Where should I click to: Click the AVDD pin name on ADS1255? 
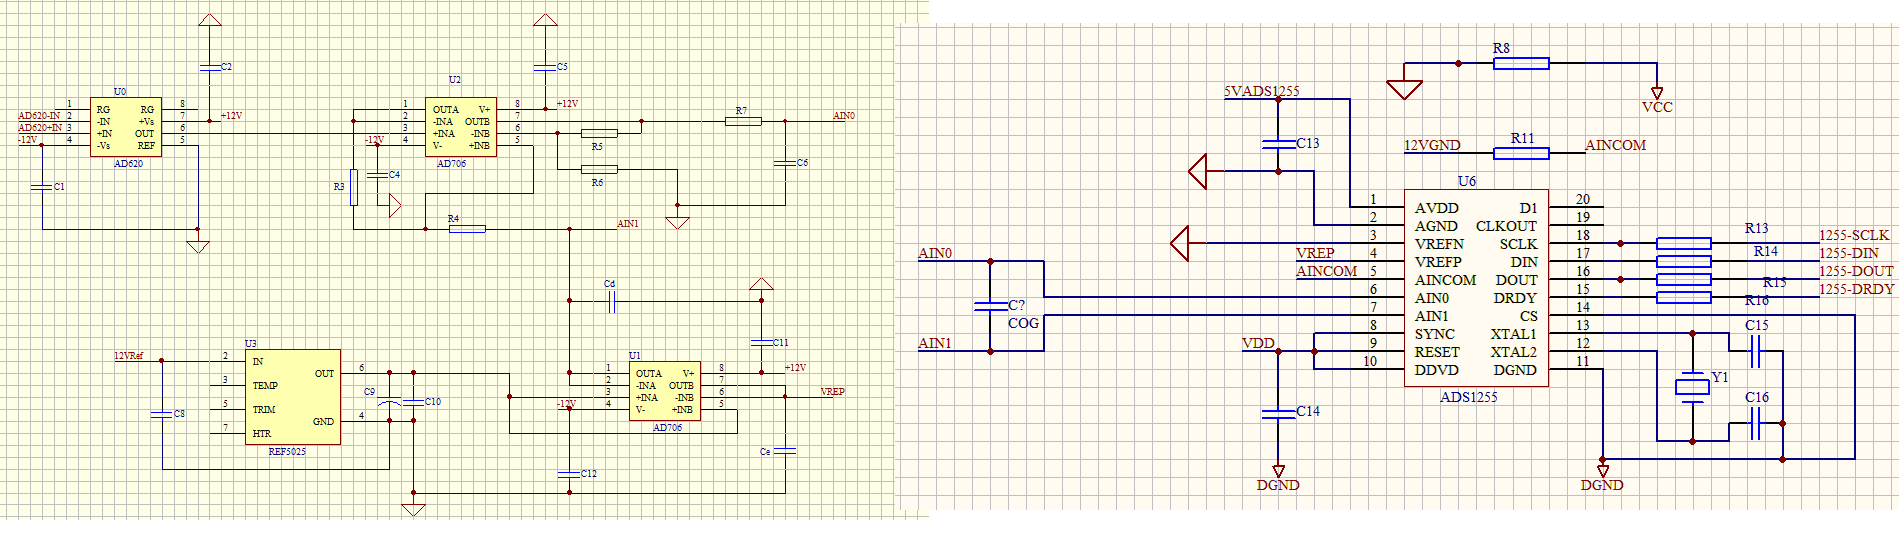pyautogui.click(x=1437, y=208)
